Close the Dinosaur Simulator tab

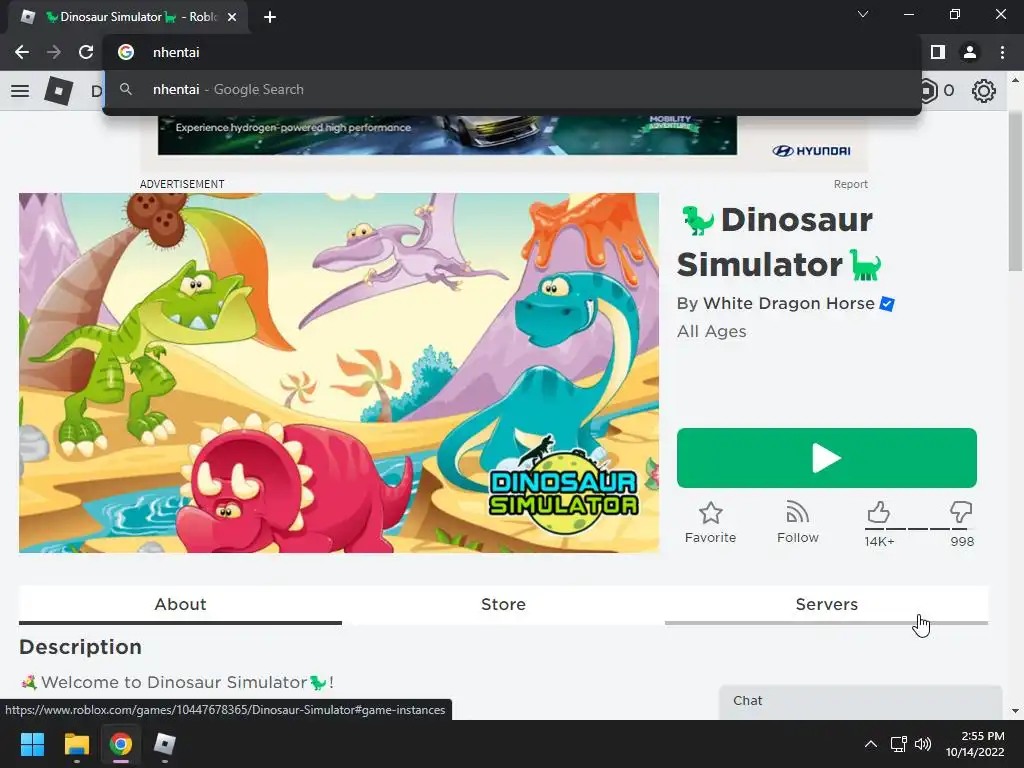[x=231, y=17]
